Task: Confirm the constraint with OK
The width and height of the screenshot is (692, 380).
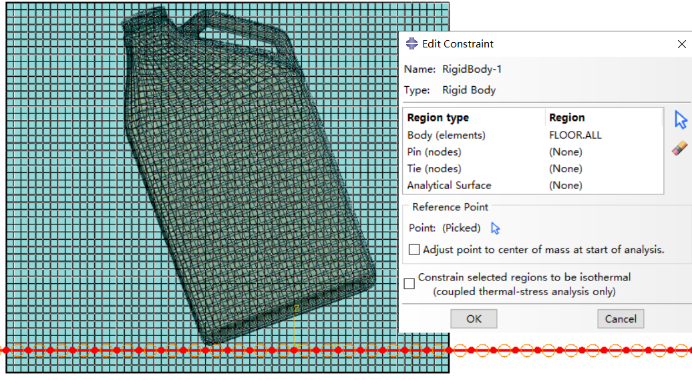Action: point(474,319)
